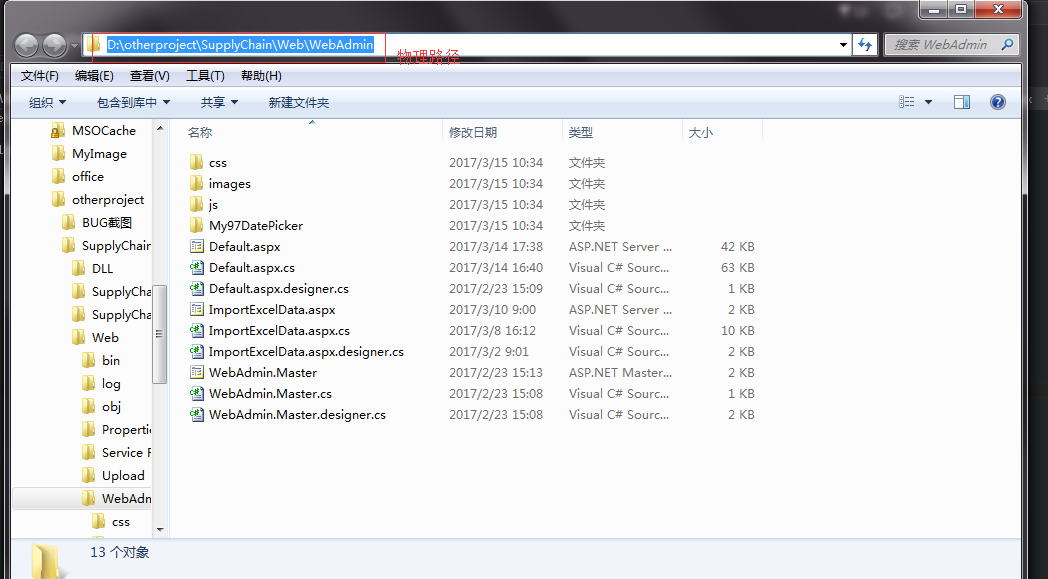Open the 帮助(H) menu
The height and width of the screenshot is (579, 1048).
(x=261, y=76)
